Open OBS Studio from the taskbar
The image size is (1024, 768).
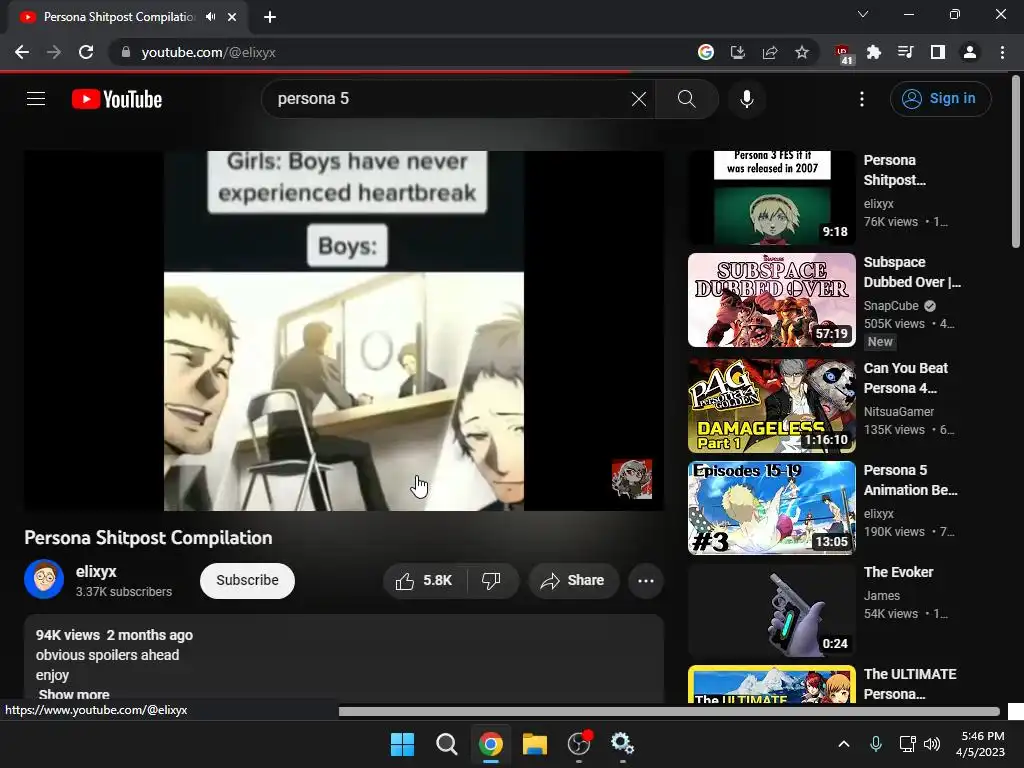click(x=579, y=744)
